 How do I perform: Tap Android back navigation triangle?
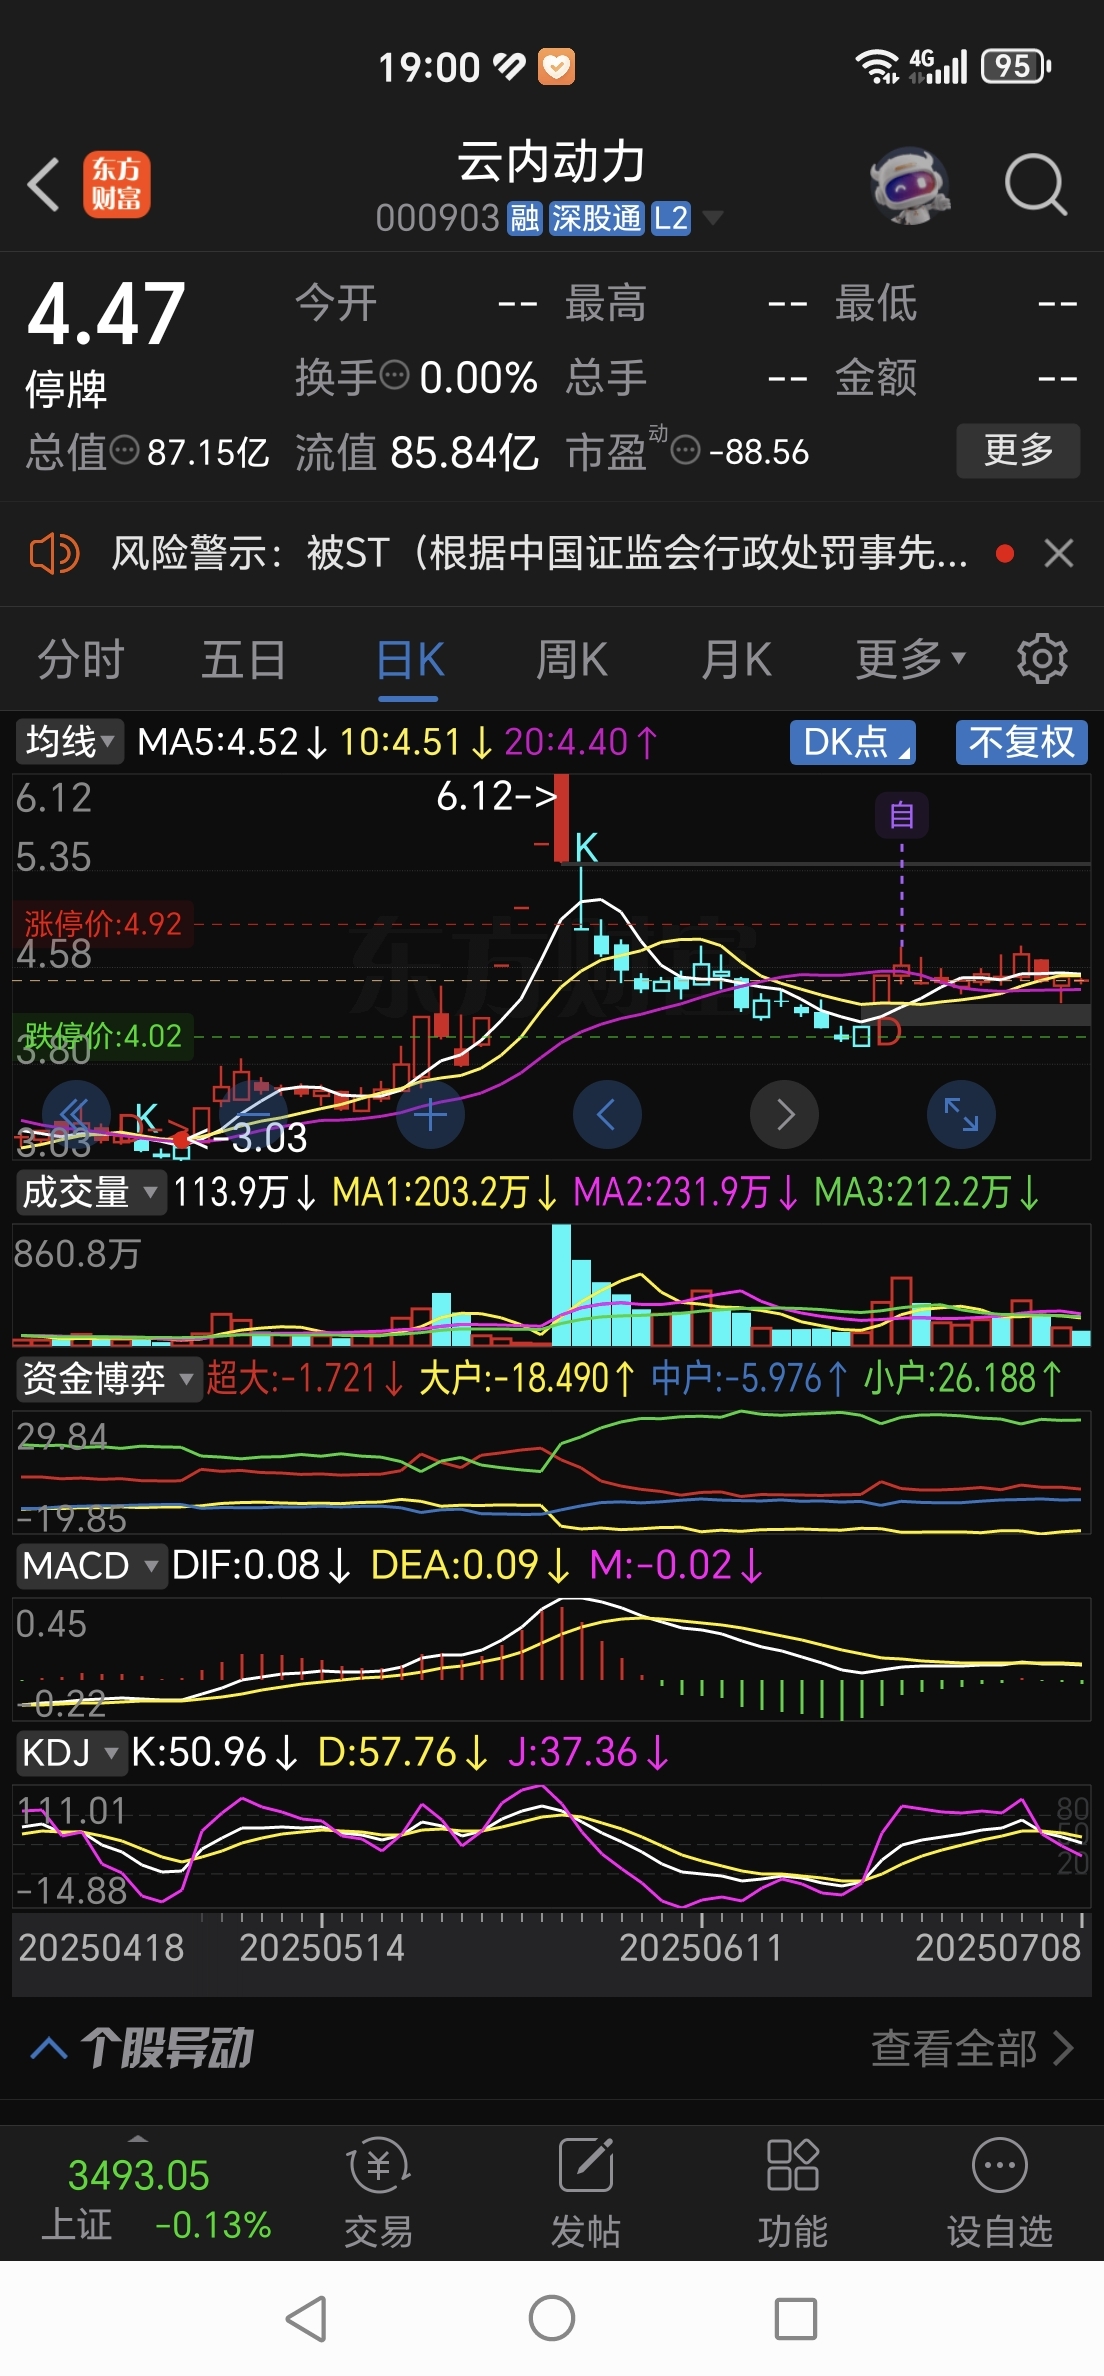point(307,2318)
